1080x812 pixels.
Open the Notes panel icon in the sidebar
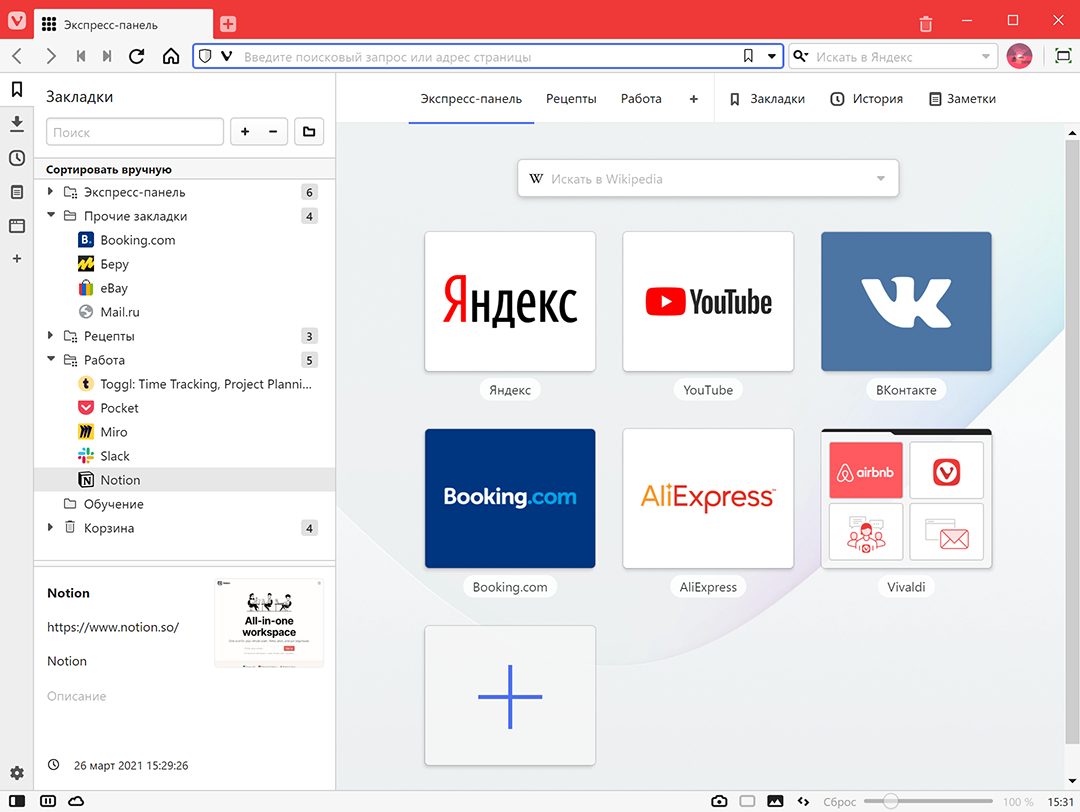click(x=17, y=192)
